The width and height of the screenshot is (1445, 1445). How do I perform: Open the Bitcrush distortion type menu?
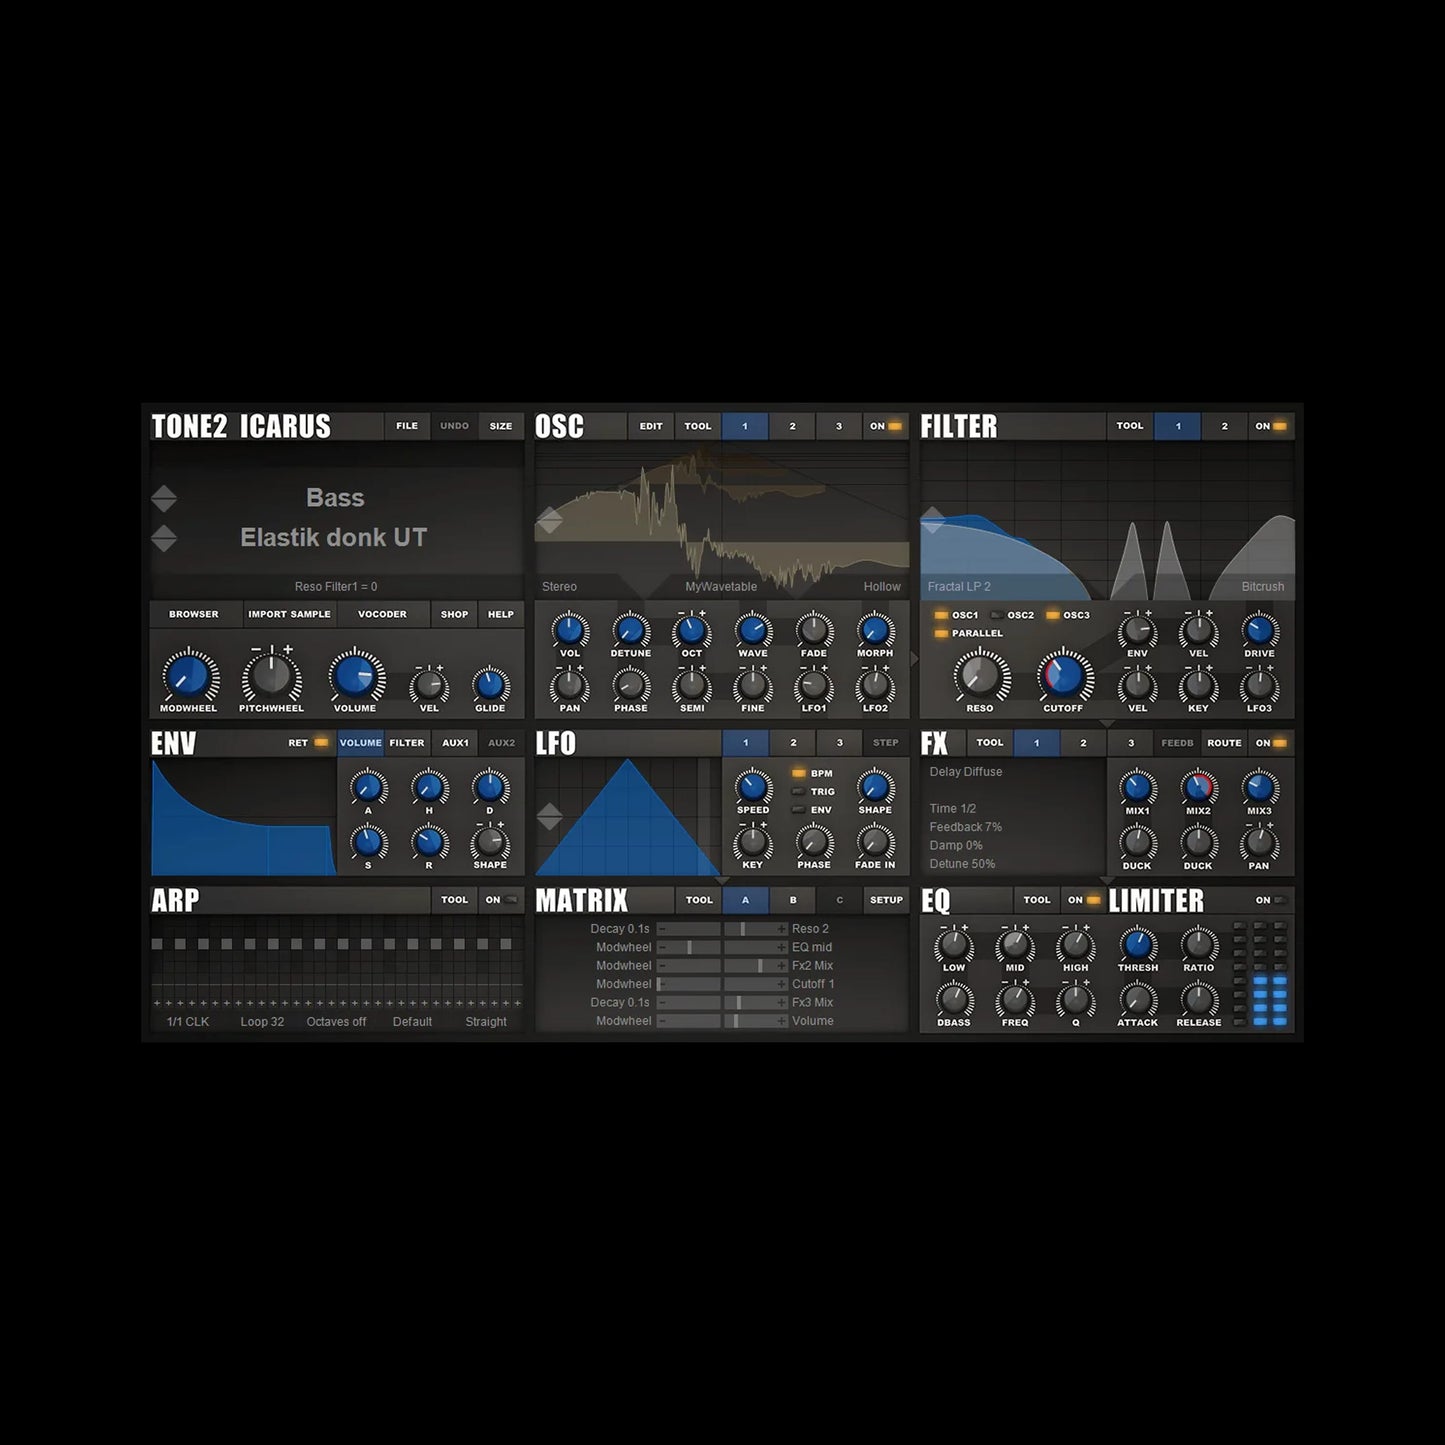pos(1262,587)
